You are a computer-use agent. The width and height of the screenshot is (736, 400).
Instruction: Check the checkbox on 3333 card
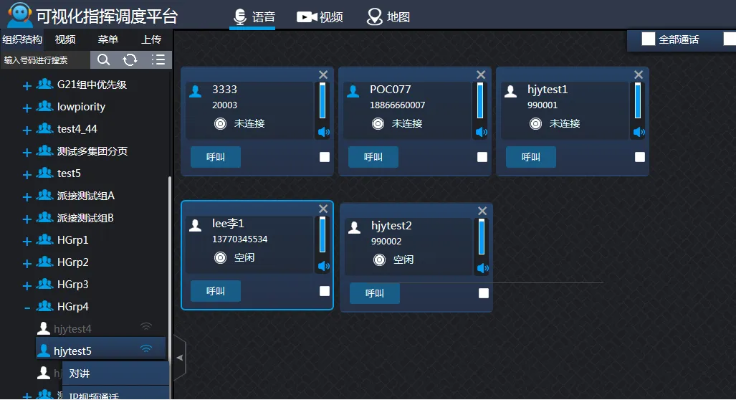tap(324, 157)
